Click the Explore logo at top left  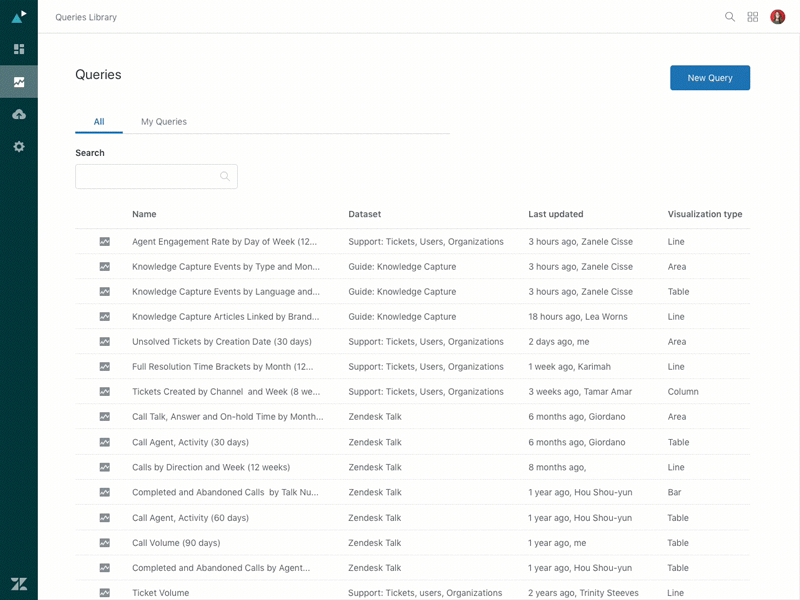point(19,15)
